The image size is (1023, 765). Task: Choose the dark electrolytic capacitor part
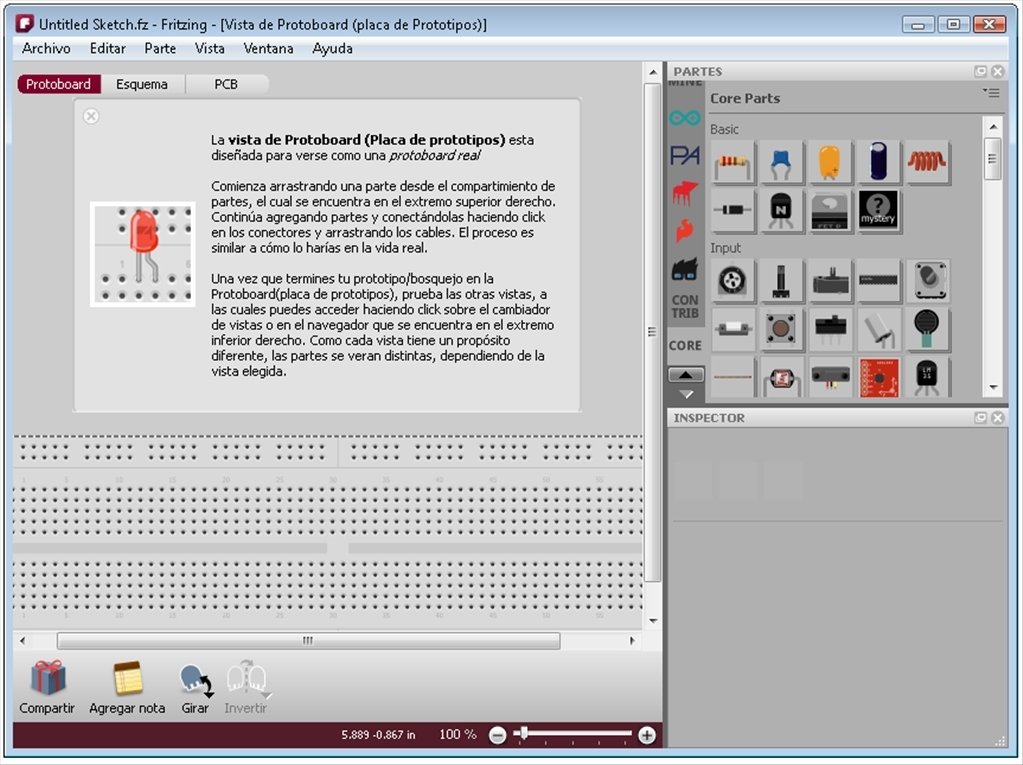(878, 162)
